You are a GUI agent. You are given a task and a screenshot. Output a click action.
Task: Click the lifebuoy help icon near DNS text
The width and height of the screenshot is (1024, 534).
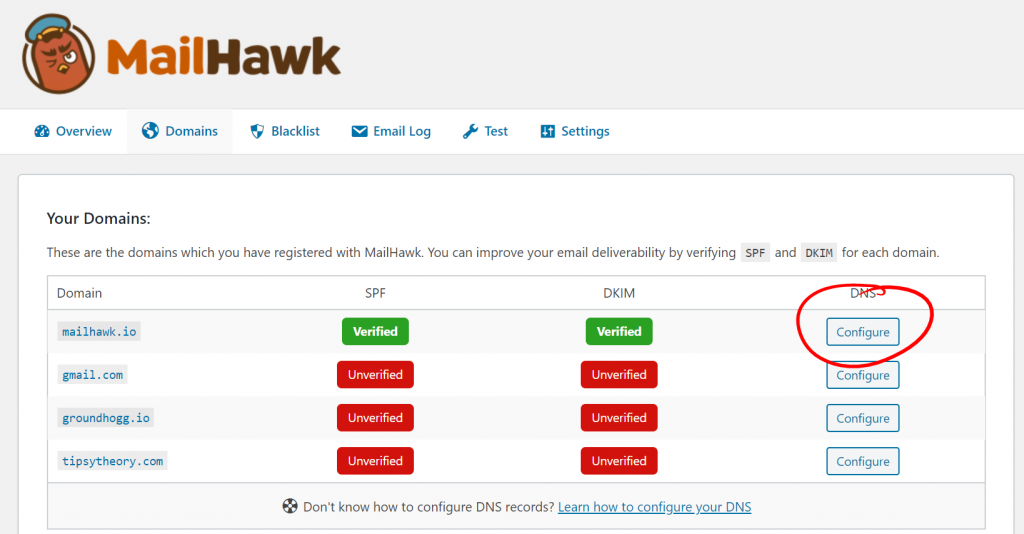pyautogui.click(x=290, y=506)
